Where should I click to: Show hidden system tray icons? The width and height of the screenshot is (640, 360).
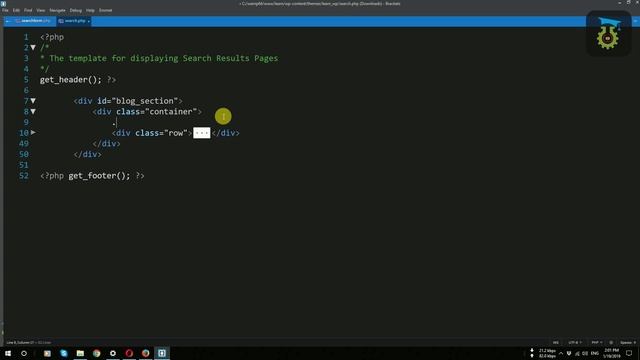[561, 353]
